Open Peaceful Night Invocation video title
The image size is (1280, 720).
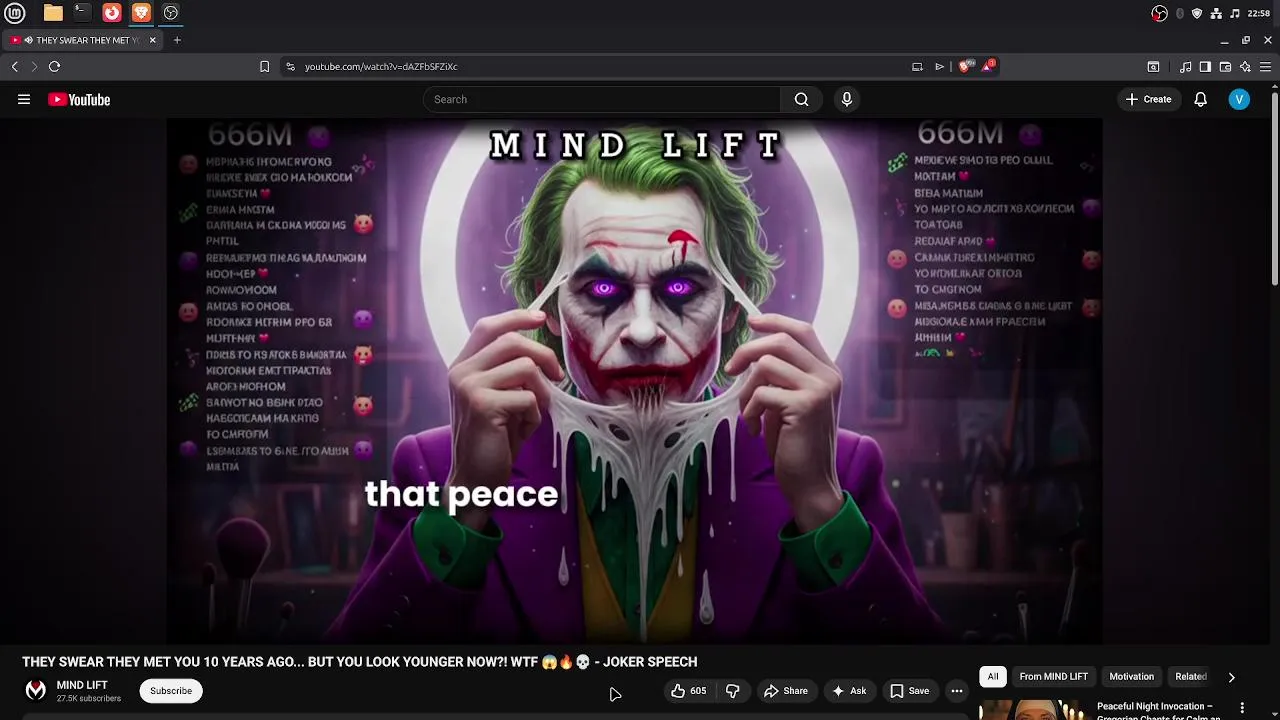[x=1158, y=711]
